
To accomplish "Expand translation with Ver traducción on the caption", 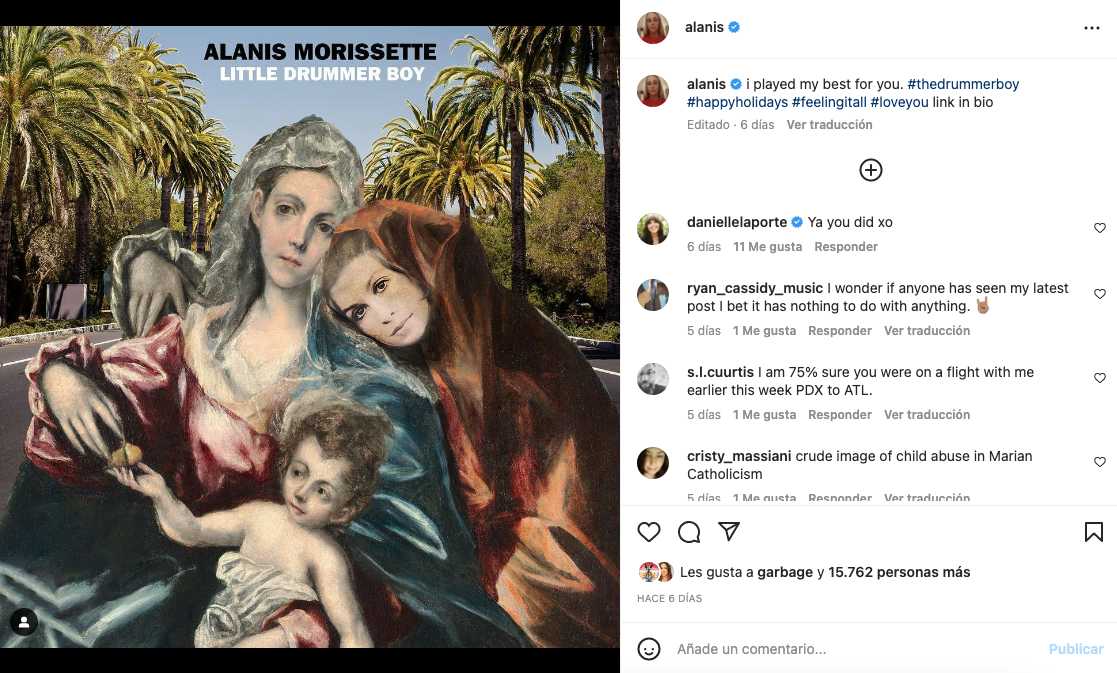I will click(829, 124).
